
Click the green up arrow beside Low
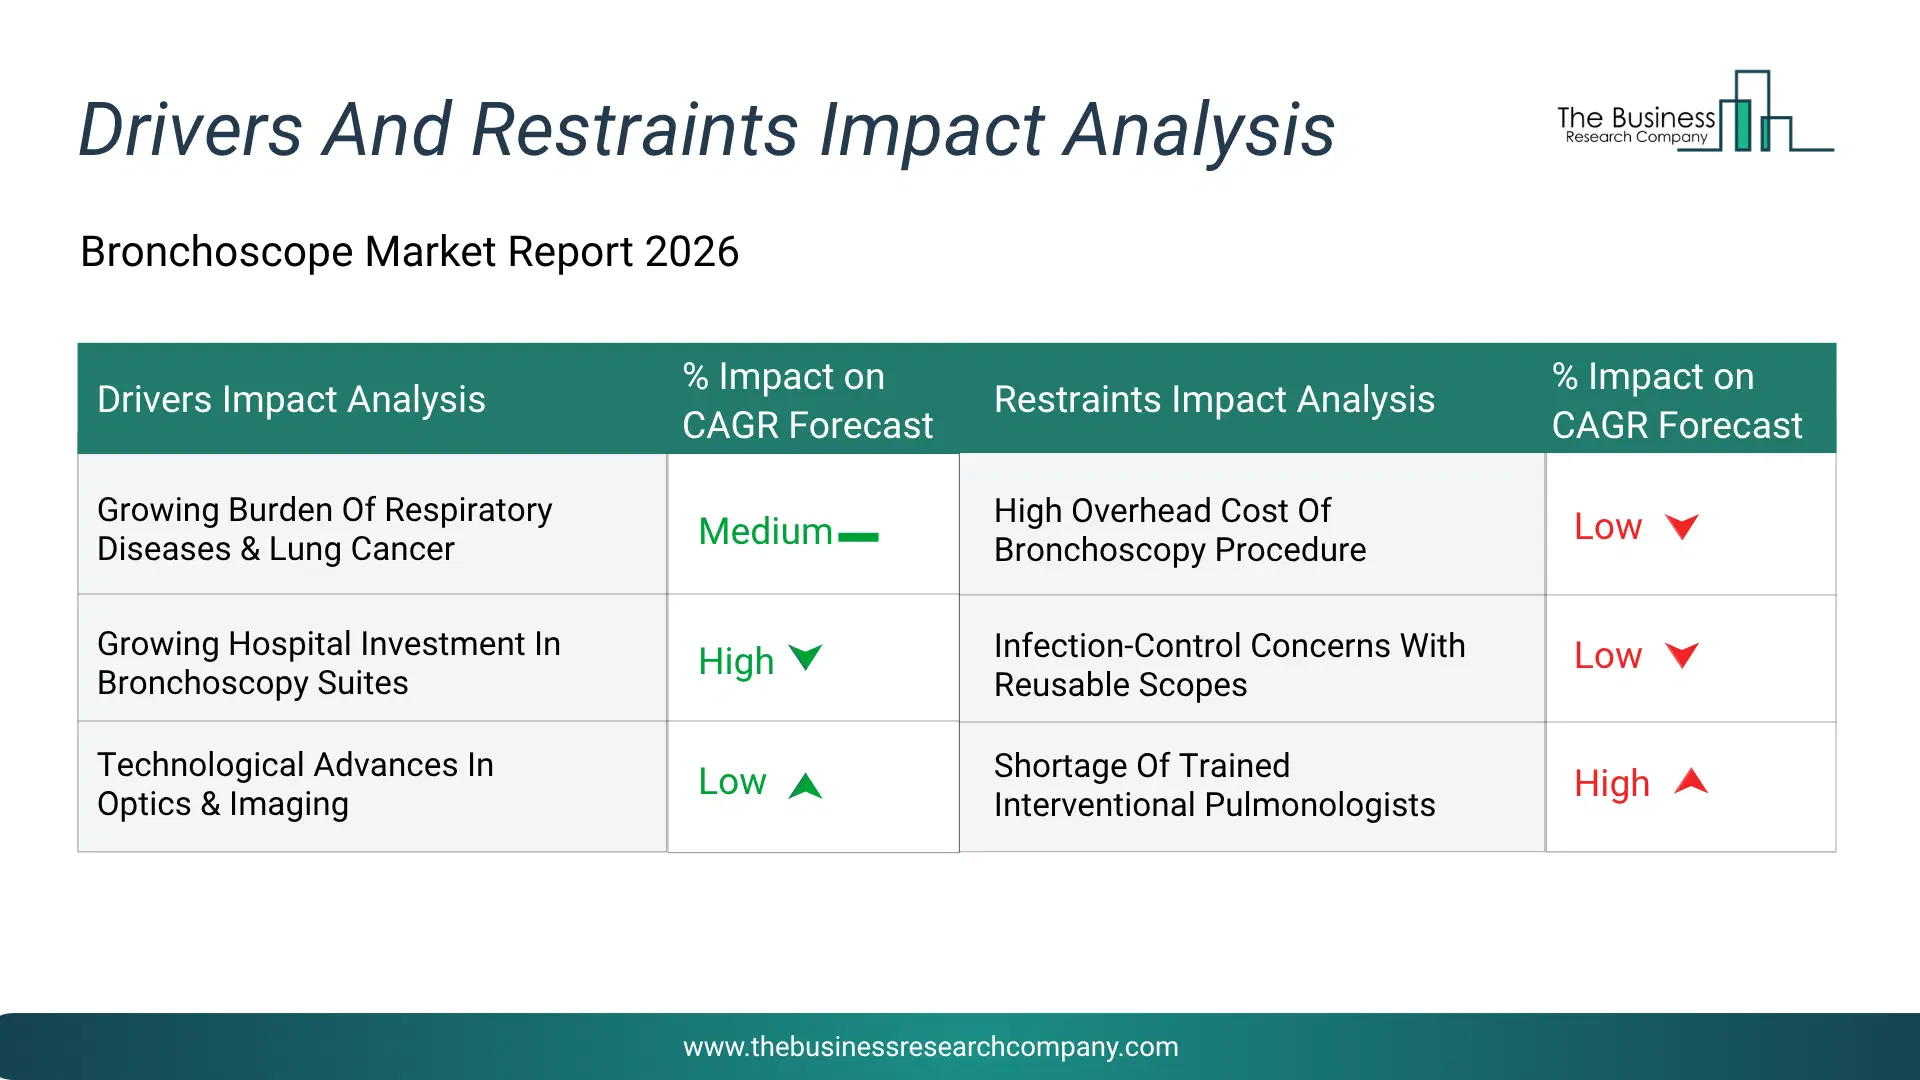click(x=805, y=786)
